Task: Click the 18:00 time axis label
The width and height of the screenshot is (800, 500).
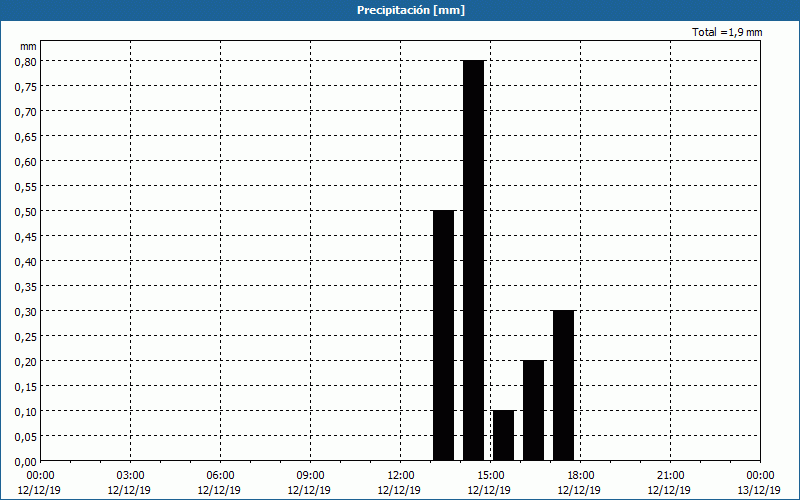Action: [x=581, y=476]
